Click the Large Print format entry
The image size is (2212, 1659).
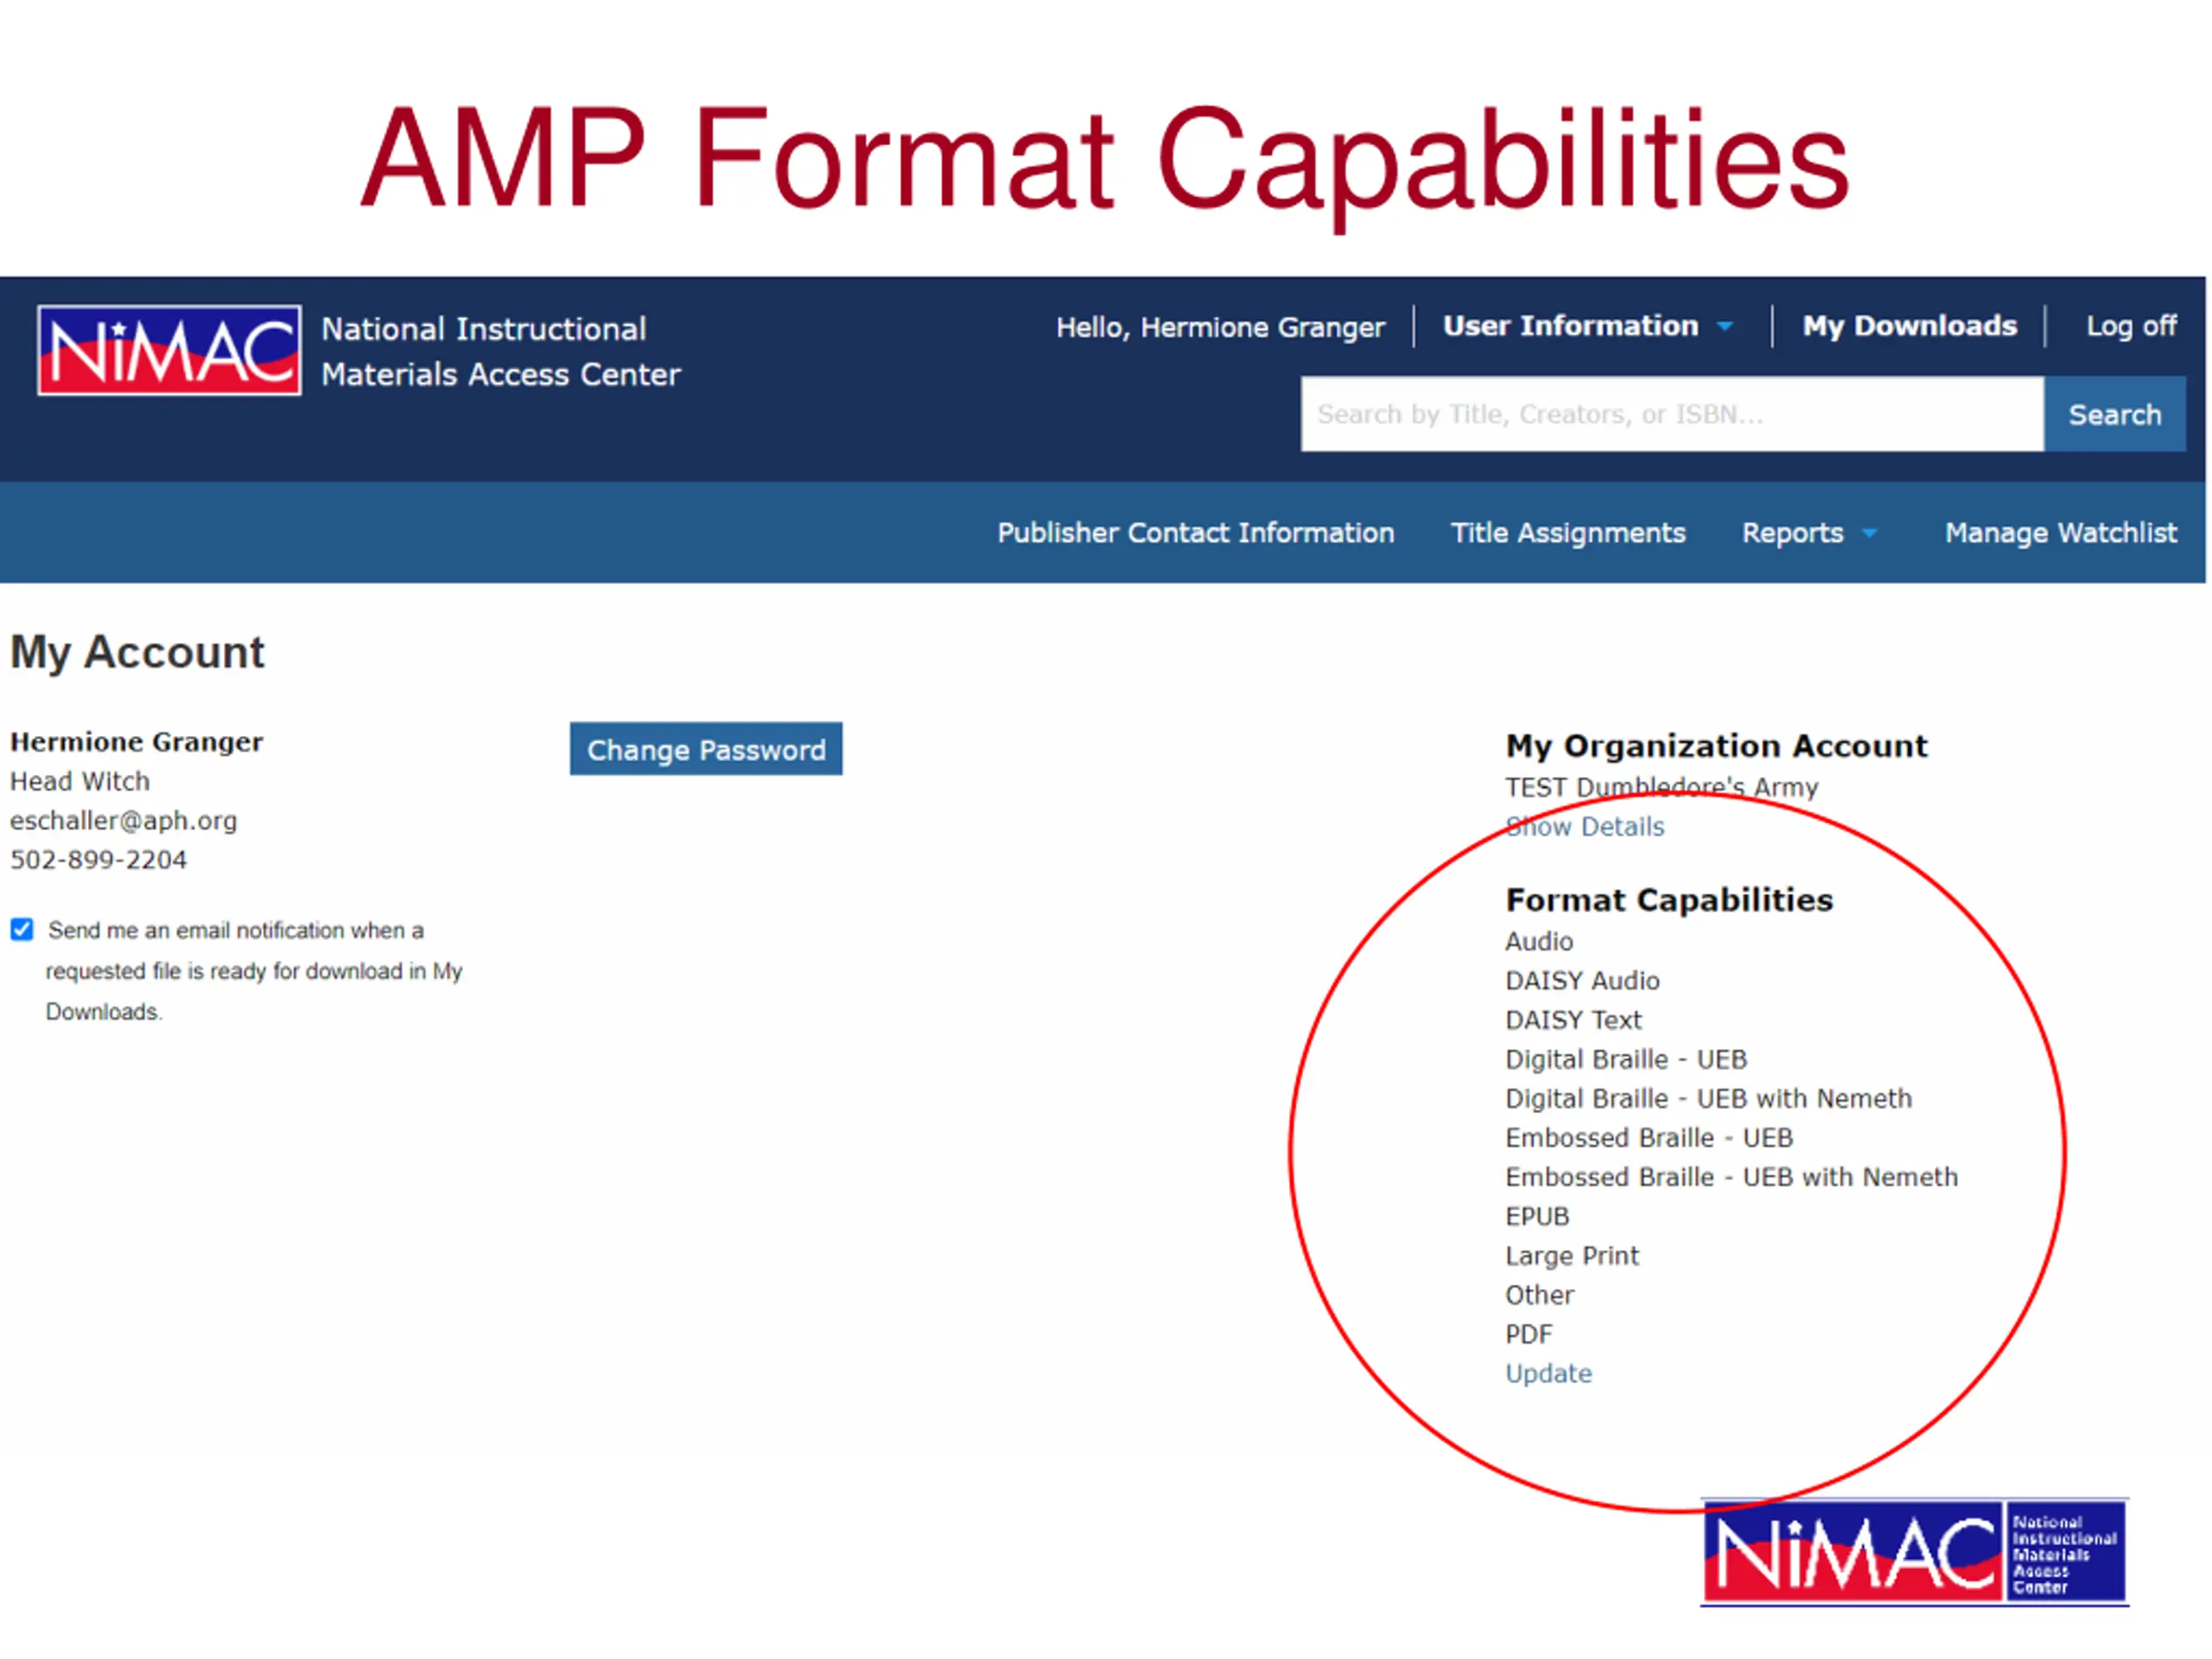1572,1256
